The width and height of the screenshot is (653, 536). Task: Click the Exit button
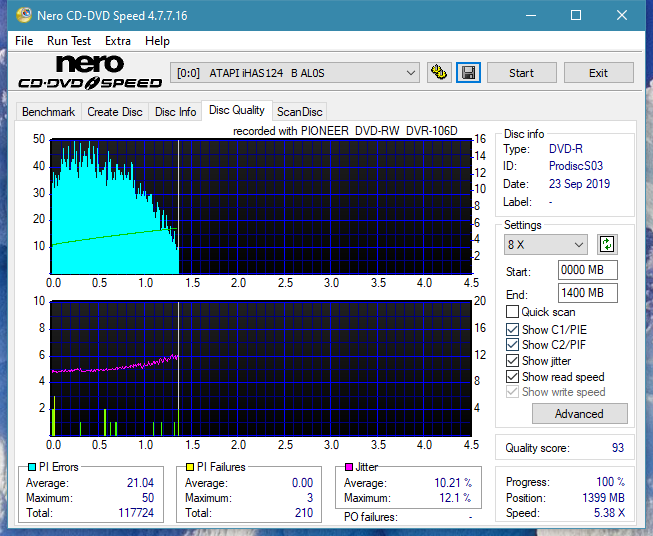pos(598,73)
